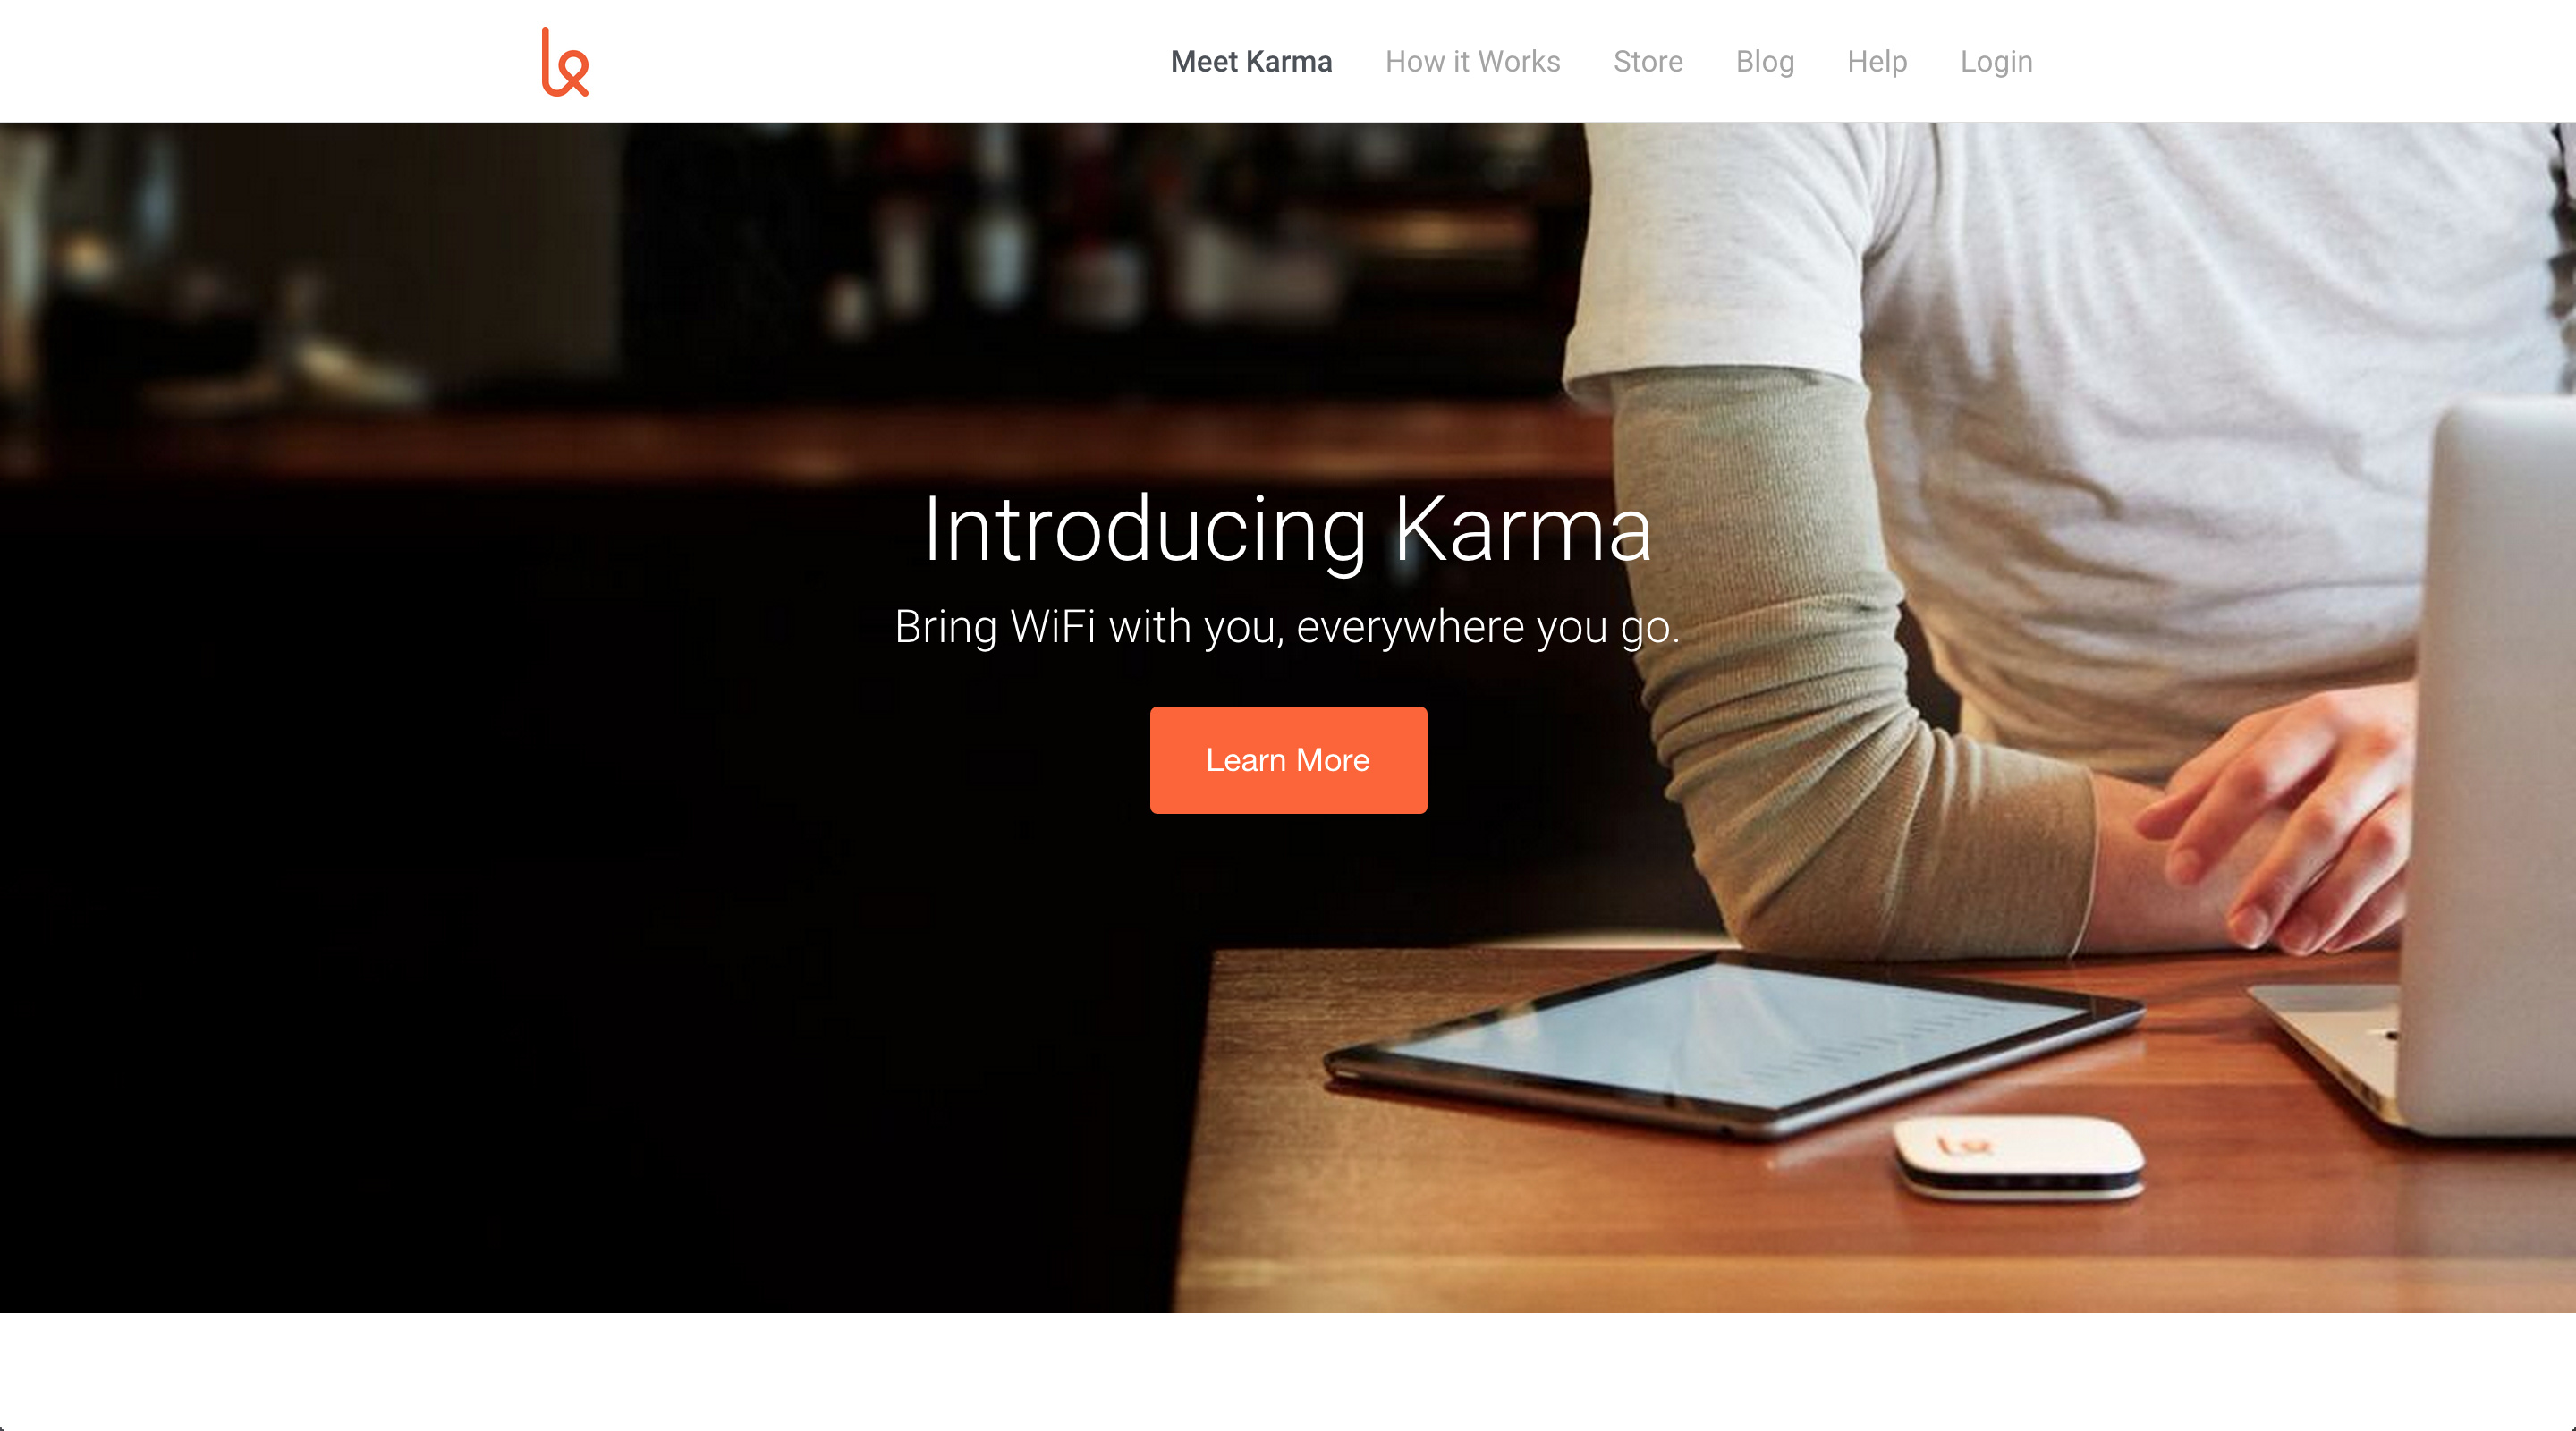Click the Bring WiFi with you tagline

1287,627
